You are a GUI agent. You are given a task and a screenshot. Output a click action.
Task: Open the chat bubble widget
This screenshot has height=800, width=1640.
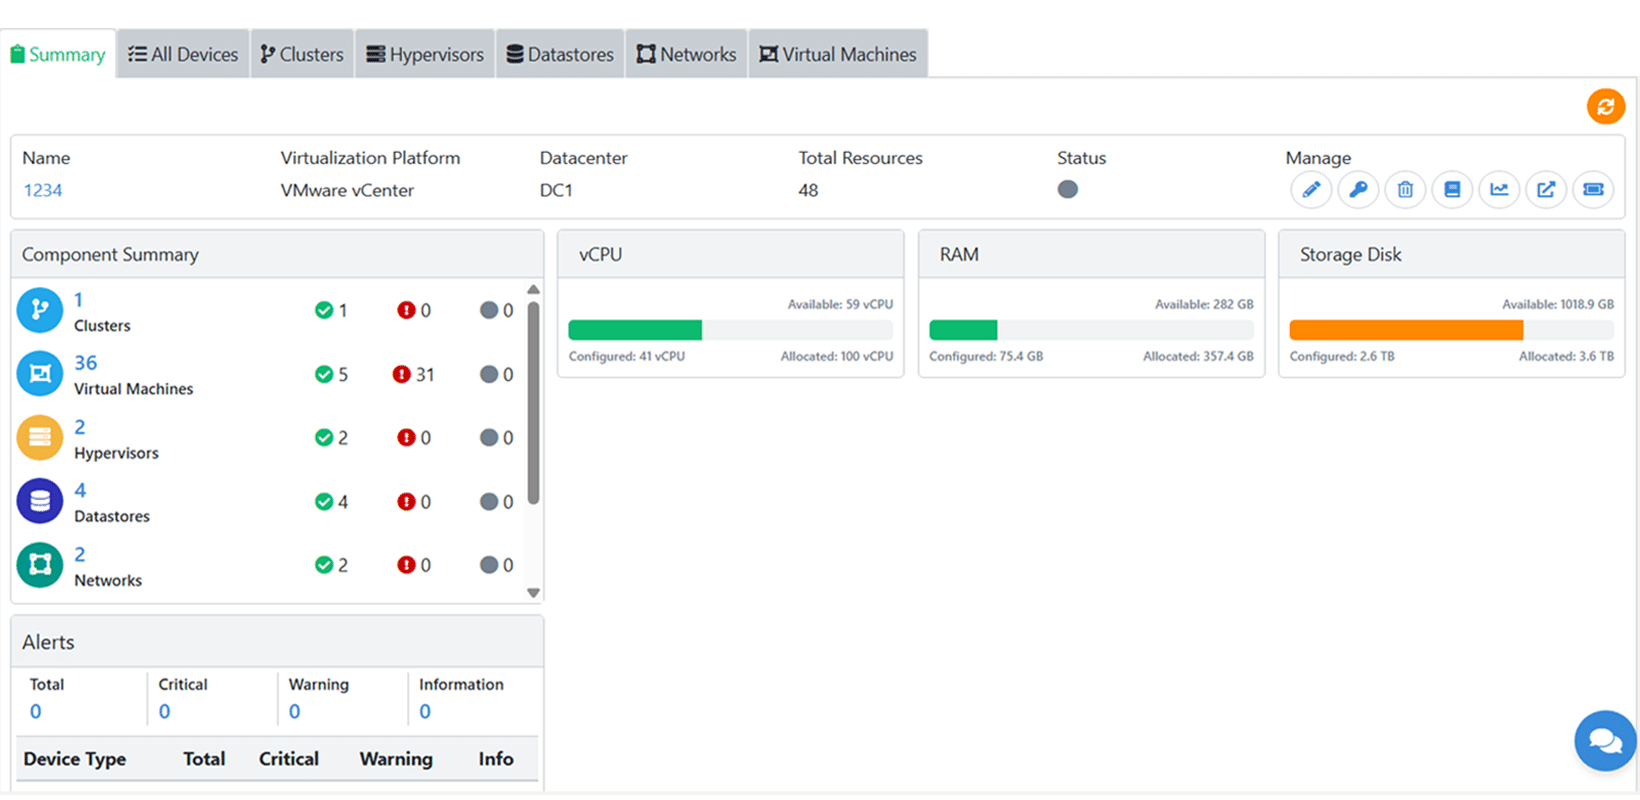click(x=1605, y=741)
